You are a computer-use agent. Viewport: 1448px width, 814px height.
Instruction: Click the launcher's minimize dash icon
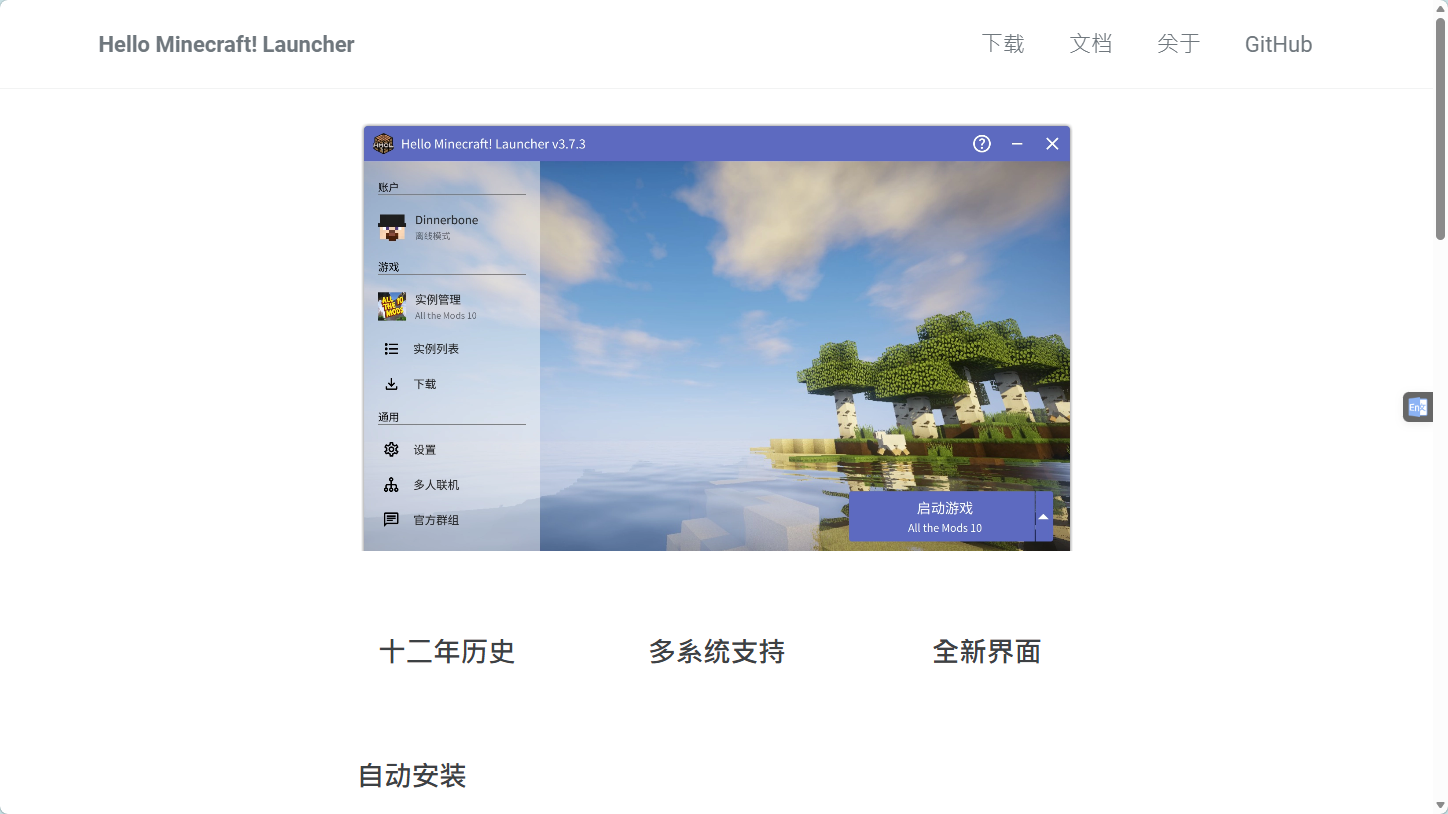coord(1017,144)
